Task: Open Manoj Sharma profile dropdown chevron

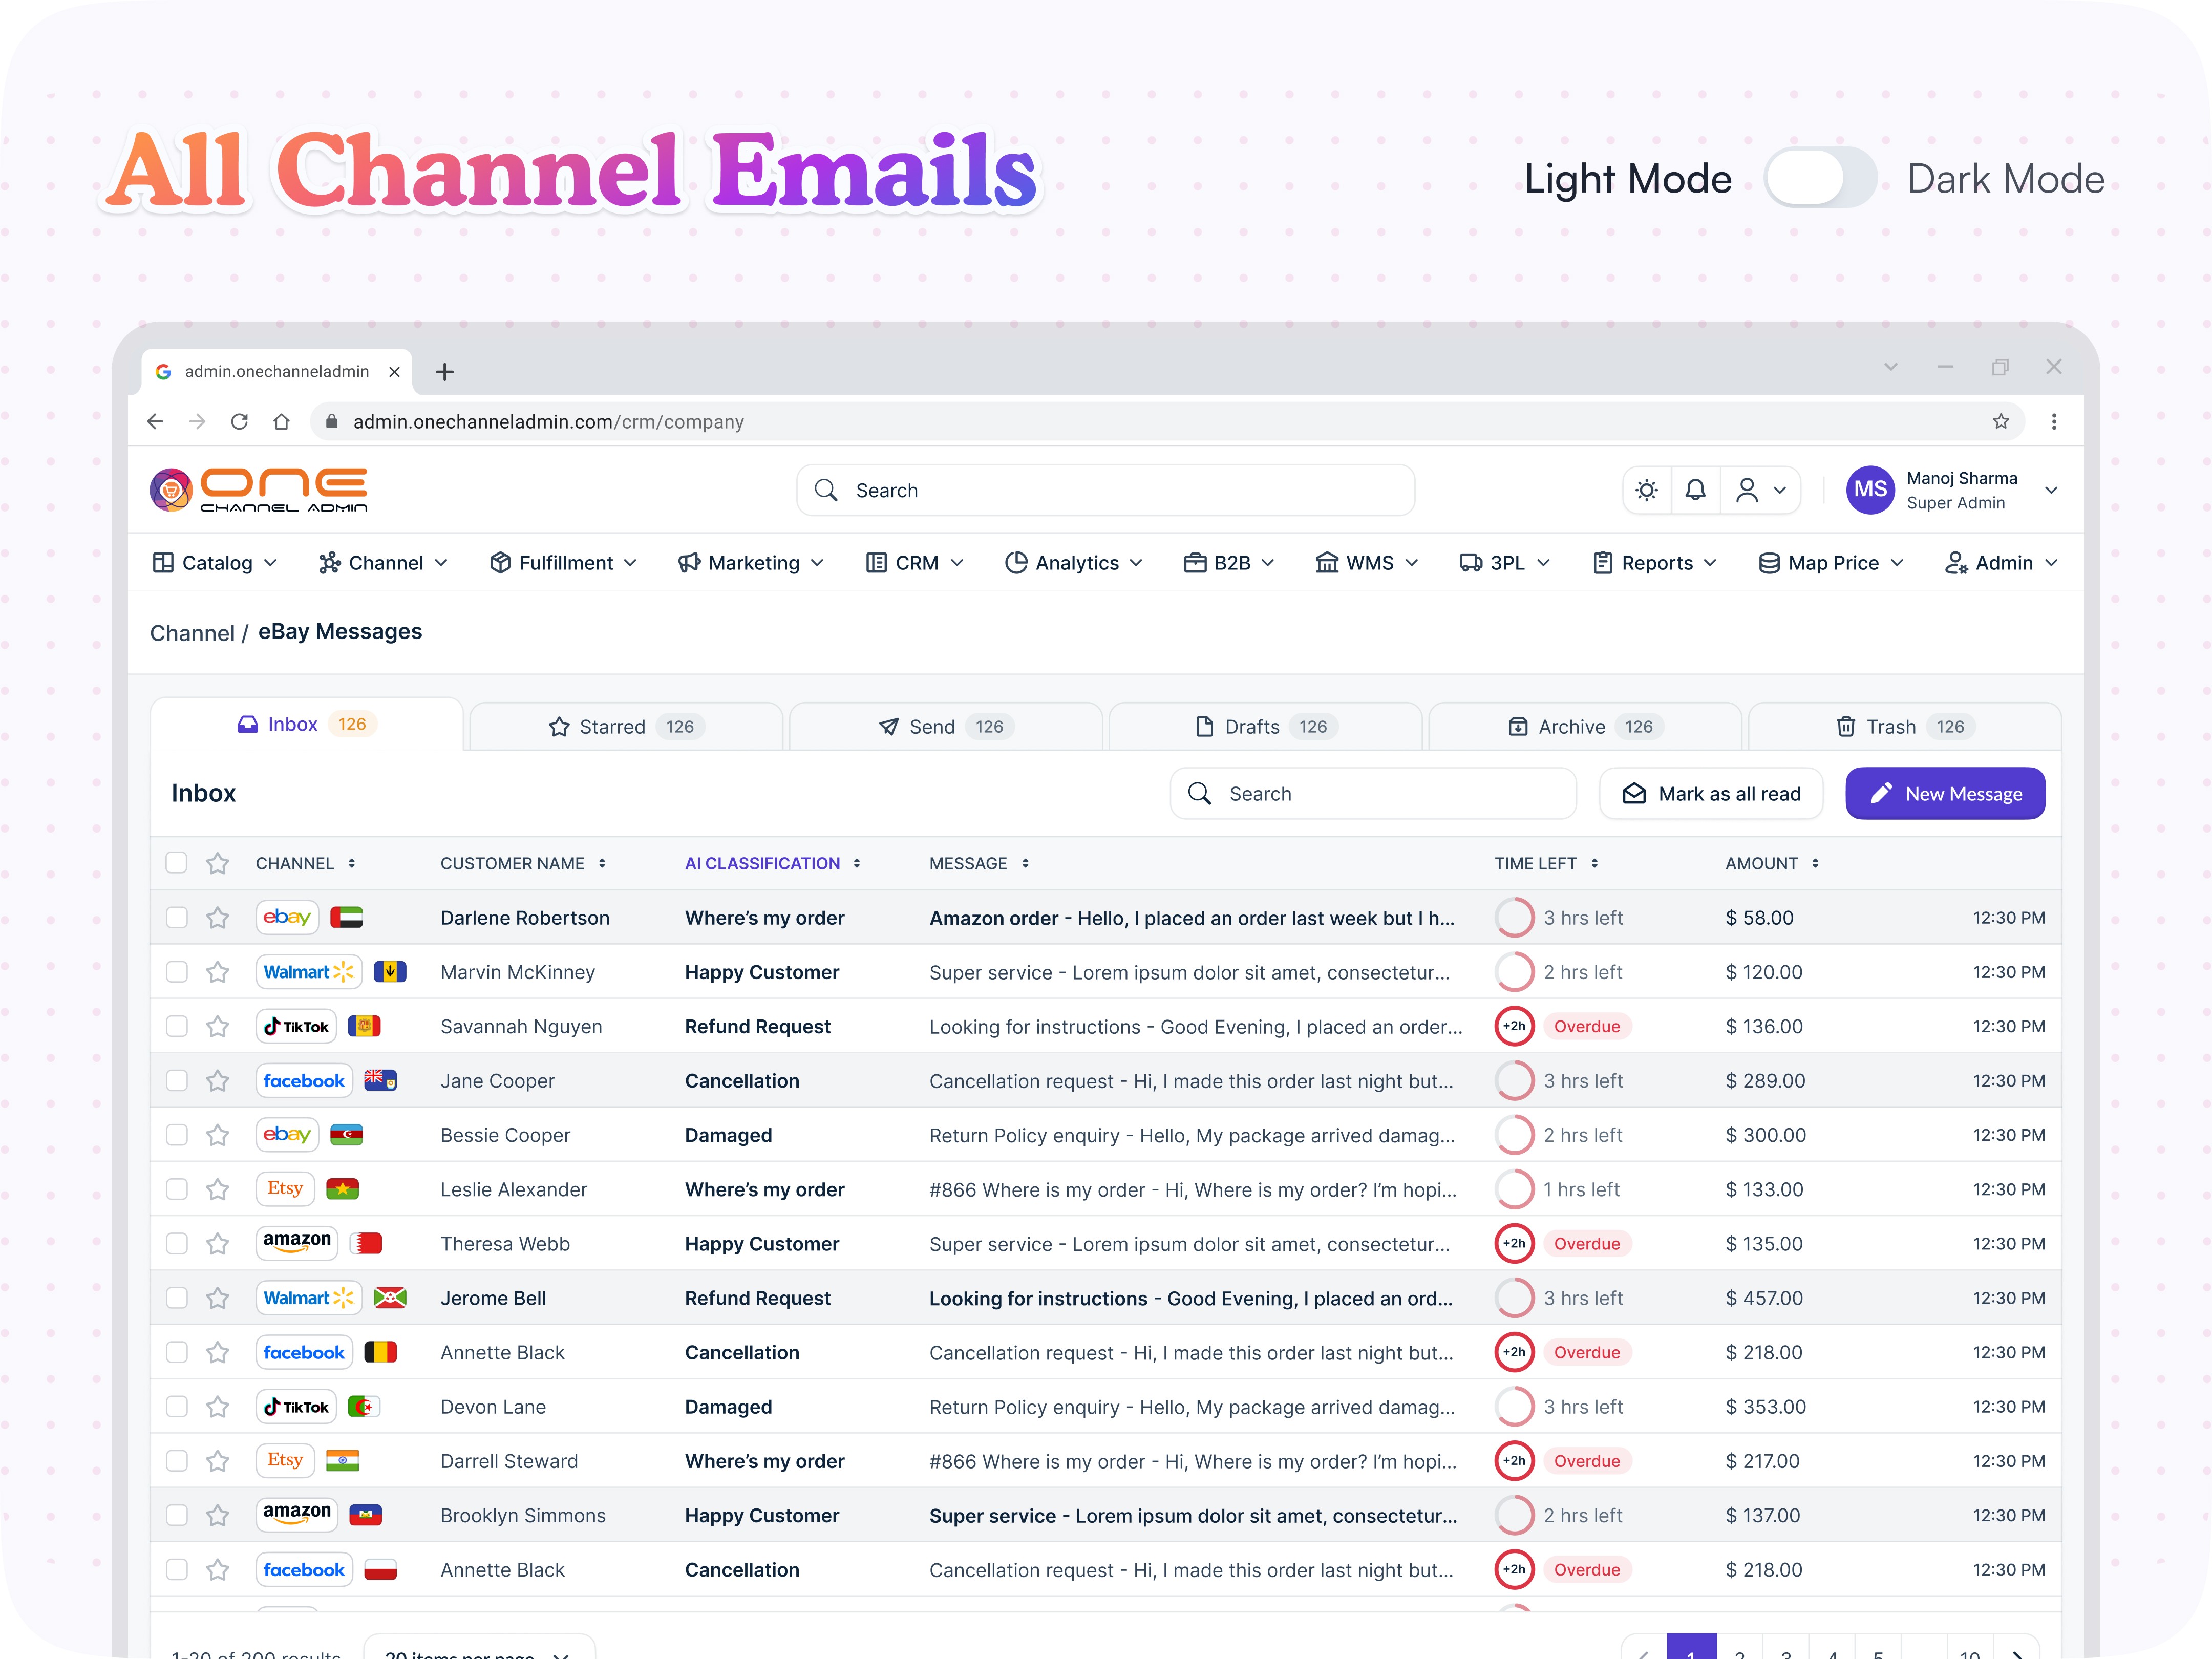Action: point(2051,490)
